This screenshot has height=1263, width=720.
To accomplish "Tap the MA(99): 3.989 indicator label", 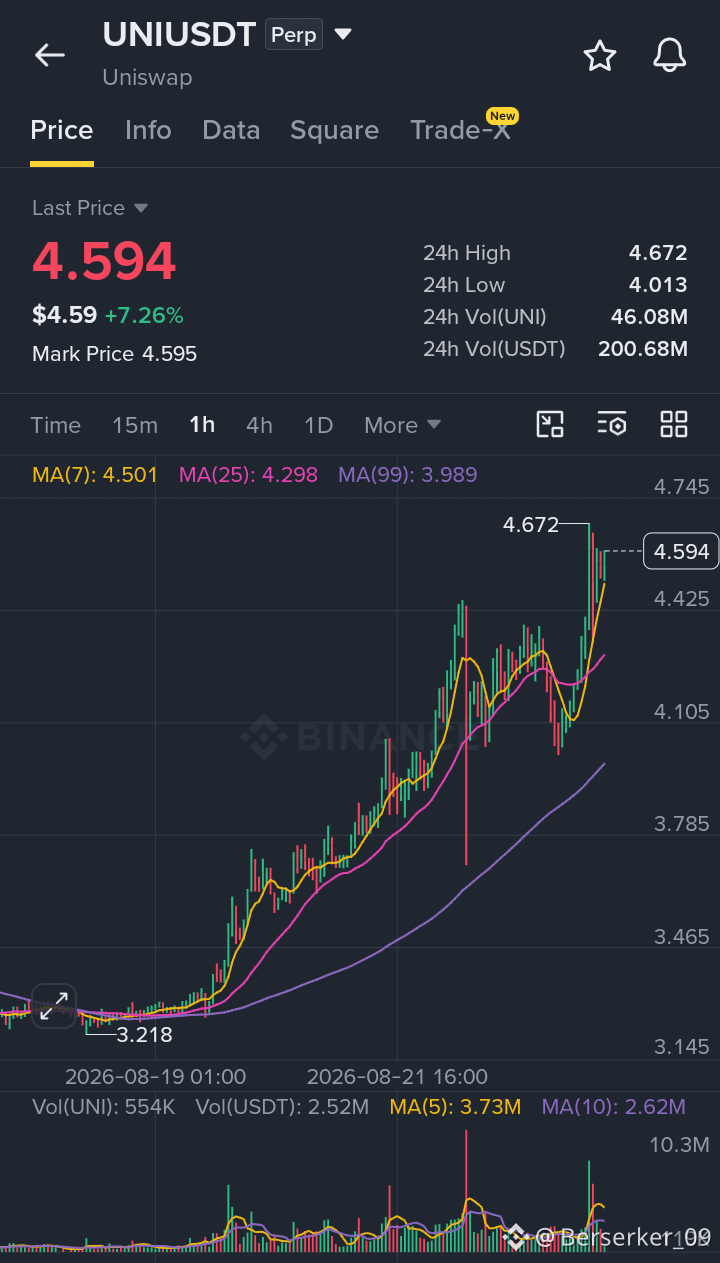I will point(408,475).
